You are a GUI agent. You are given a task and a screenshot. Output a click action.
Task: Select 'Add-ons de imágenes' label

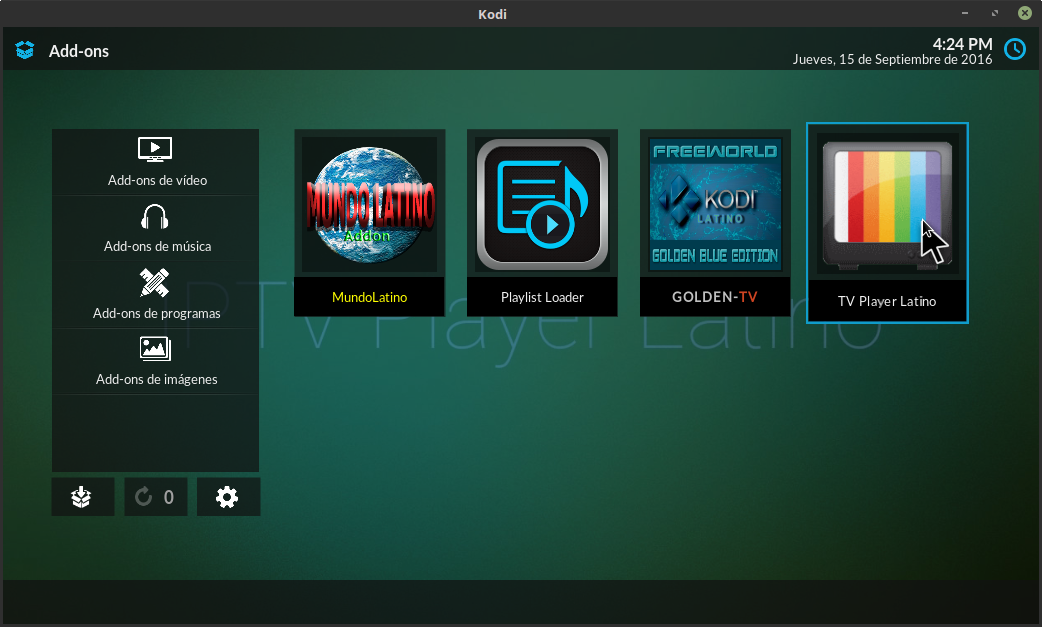pyautogui.click(x=157, y=379)
